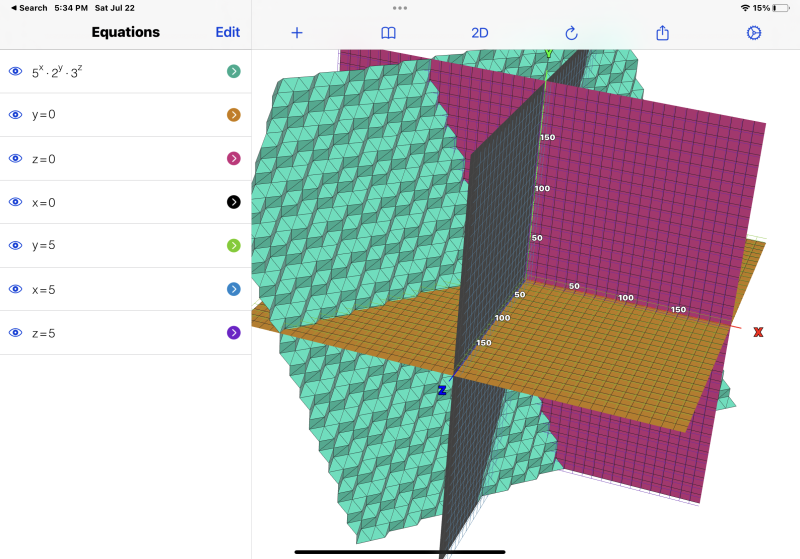Tap the blue Z axis label
This screenshot has height=559, width=800.
tap(441, 390)
